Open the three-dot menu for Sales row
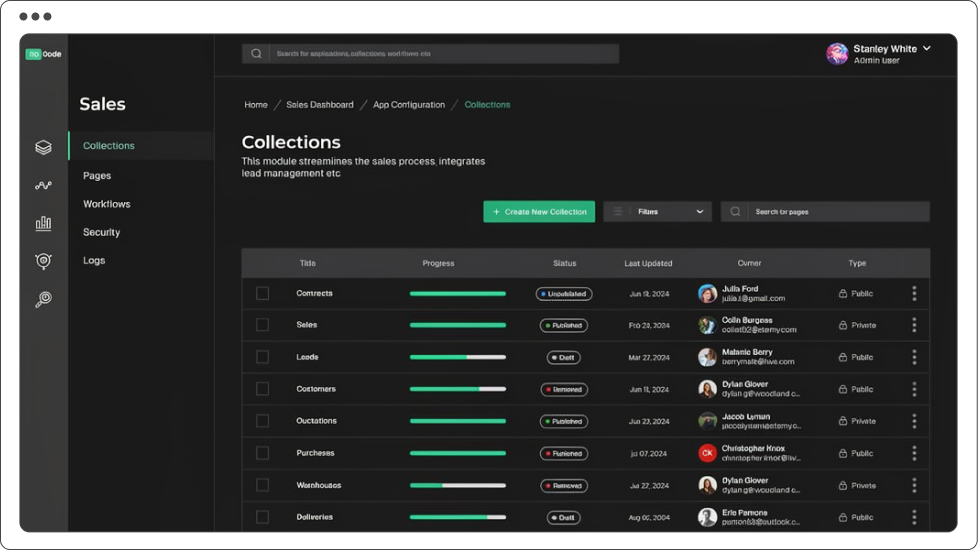This screenshot has height=550, width=978. click(x=914, y=325)
